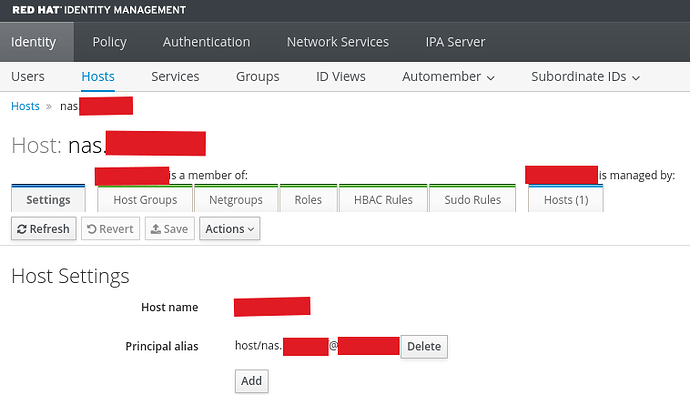
Task: Click the 'is a member of:' label
Action: (x=209, y=175)
